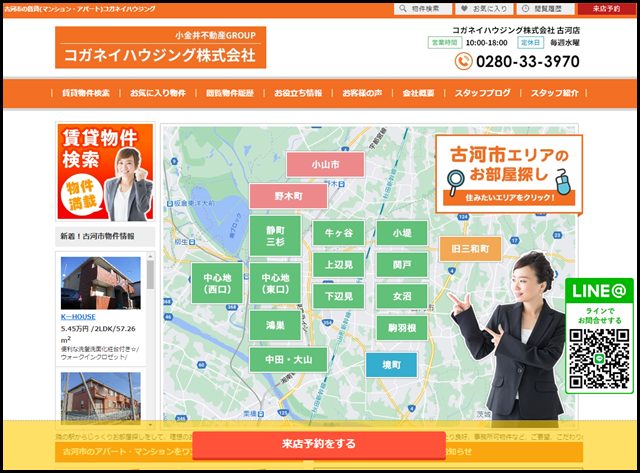Click the 賃貸物件検索 物件満載 side banner
The width and height of the screenshot is (640, 473).
[x=105, y=172]
